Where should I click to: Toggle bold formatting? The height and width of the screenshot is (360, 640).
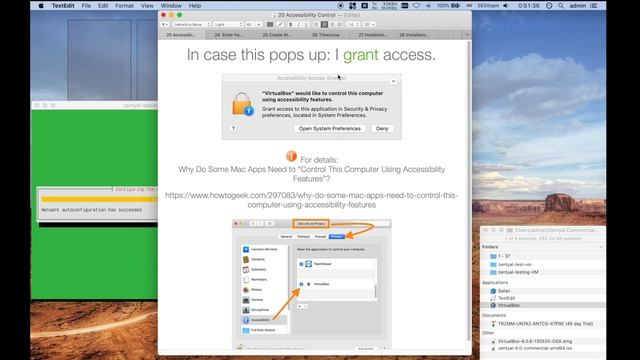pyautogui.click(x=291, y=24)
